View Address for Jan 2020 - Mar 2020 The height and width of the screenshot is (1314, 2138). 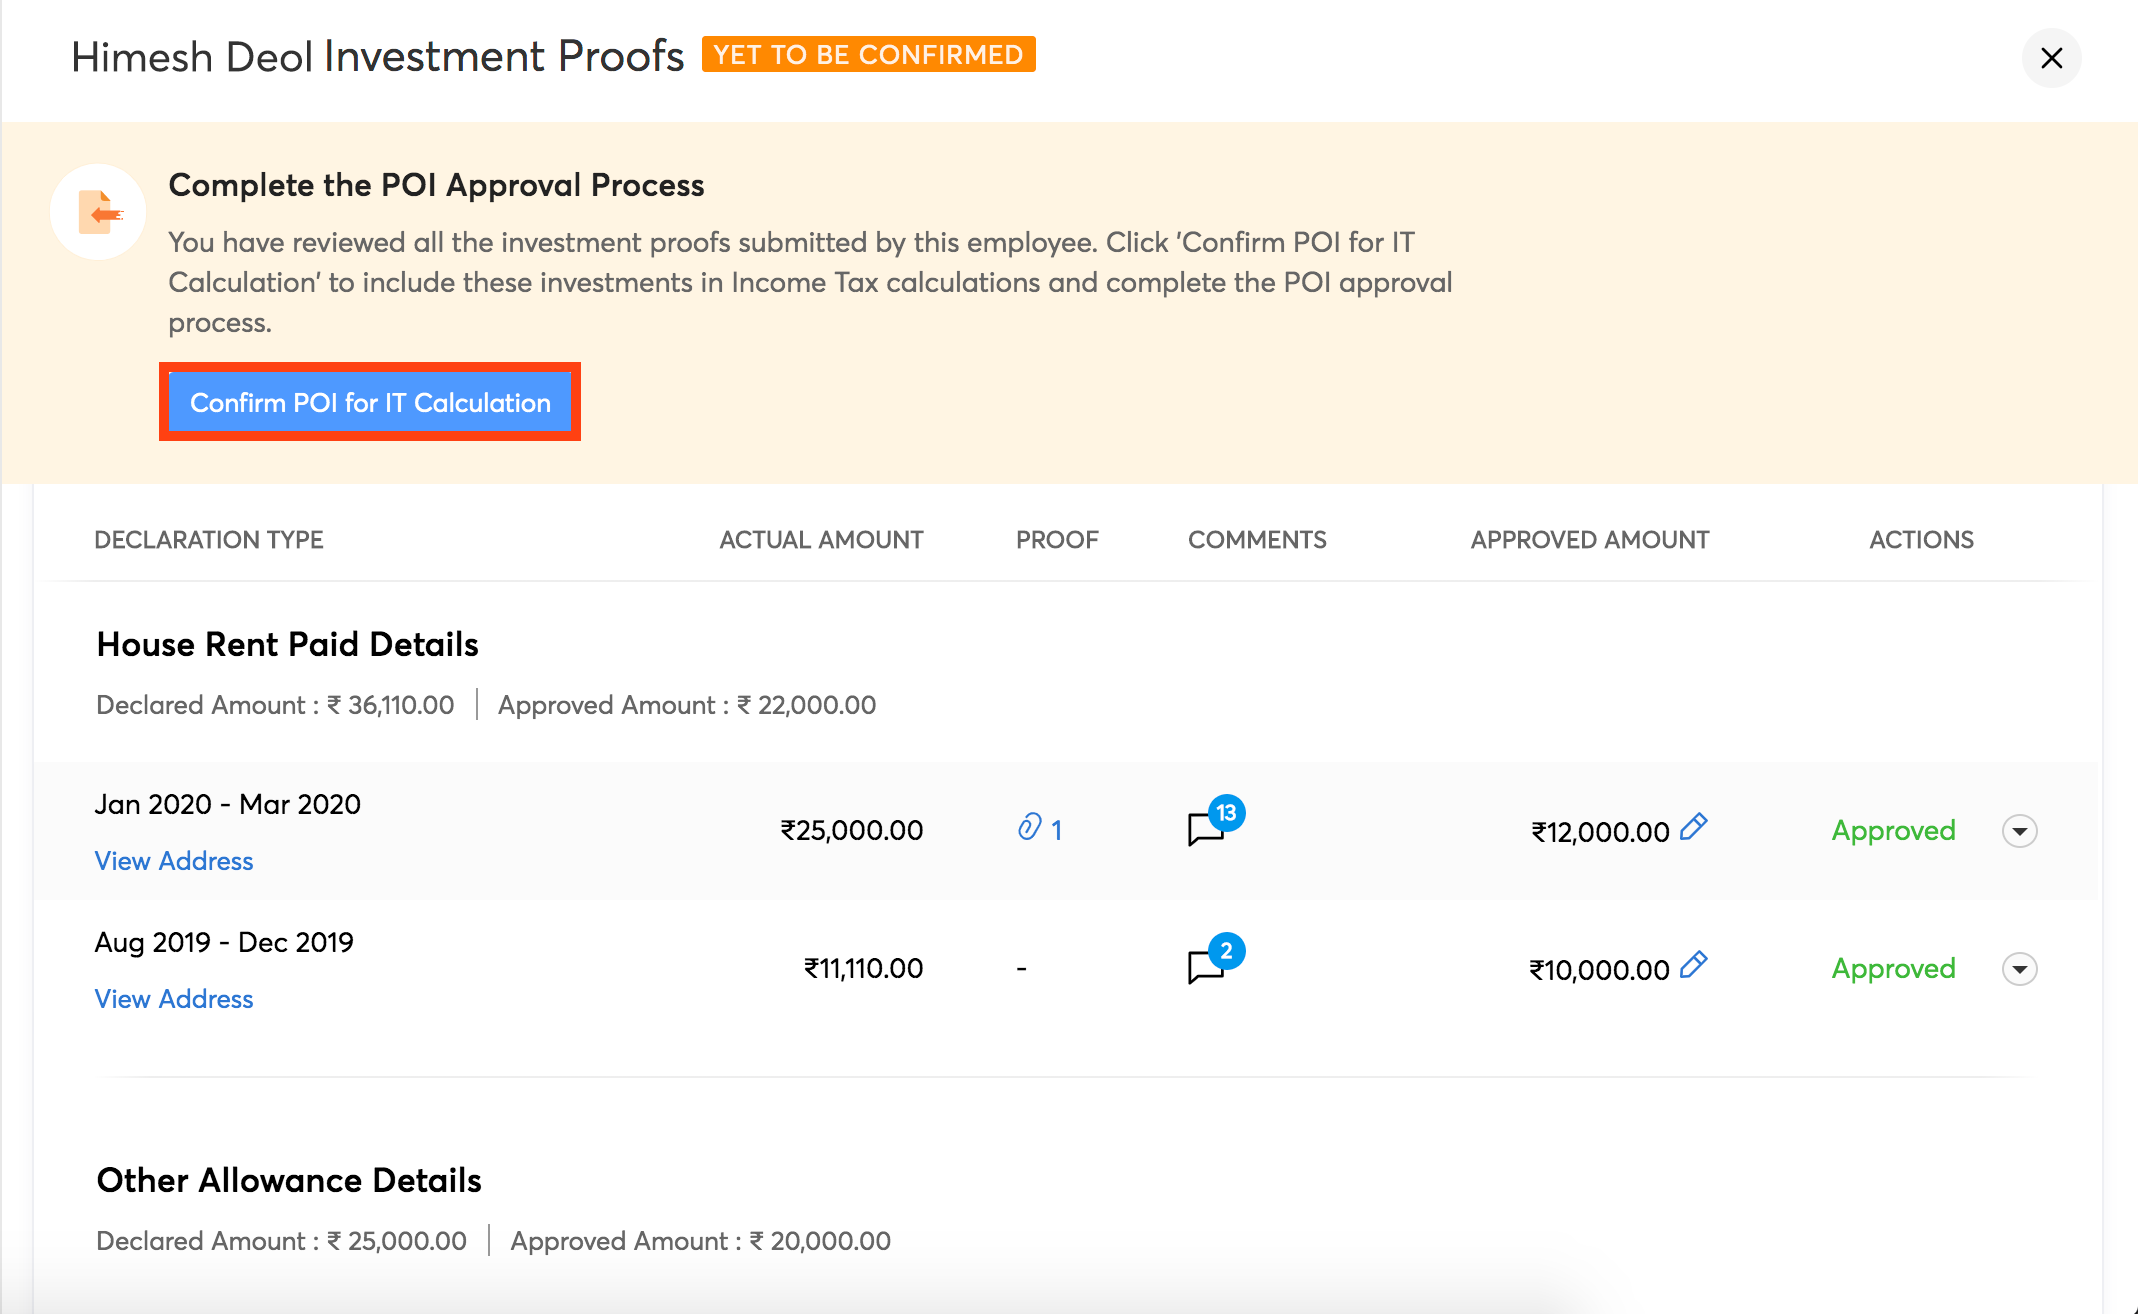pyautogui.click(x=174, y=861)
